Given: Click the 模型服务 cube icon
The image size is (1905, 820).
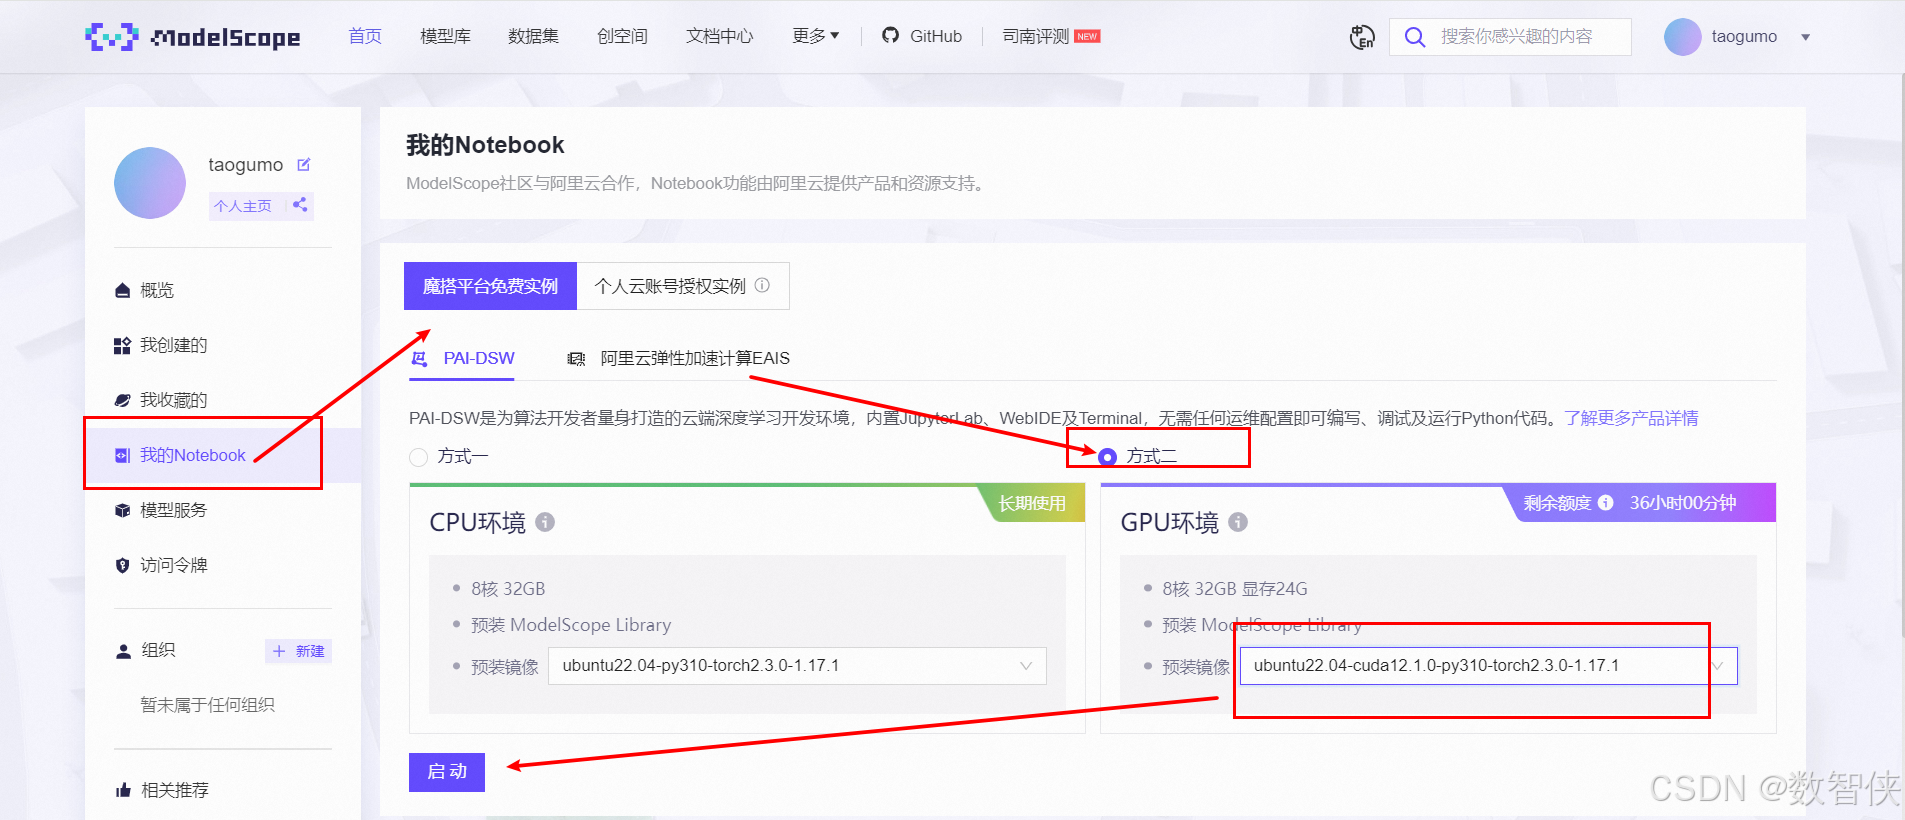Looking at the screenshot, I should (x=123, y=510).
